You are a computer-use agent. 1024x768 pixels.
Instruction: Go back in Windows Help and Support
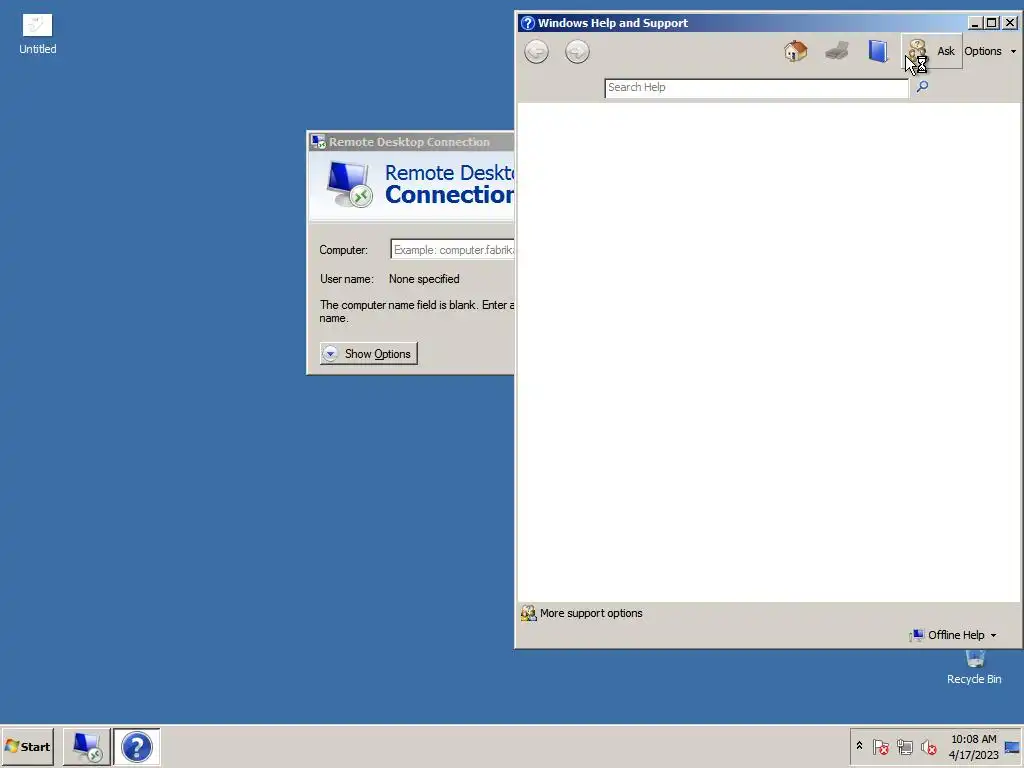point(536,52)
